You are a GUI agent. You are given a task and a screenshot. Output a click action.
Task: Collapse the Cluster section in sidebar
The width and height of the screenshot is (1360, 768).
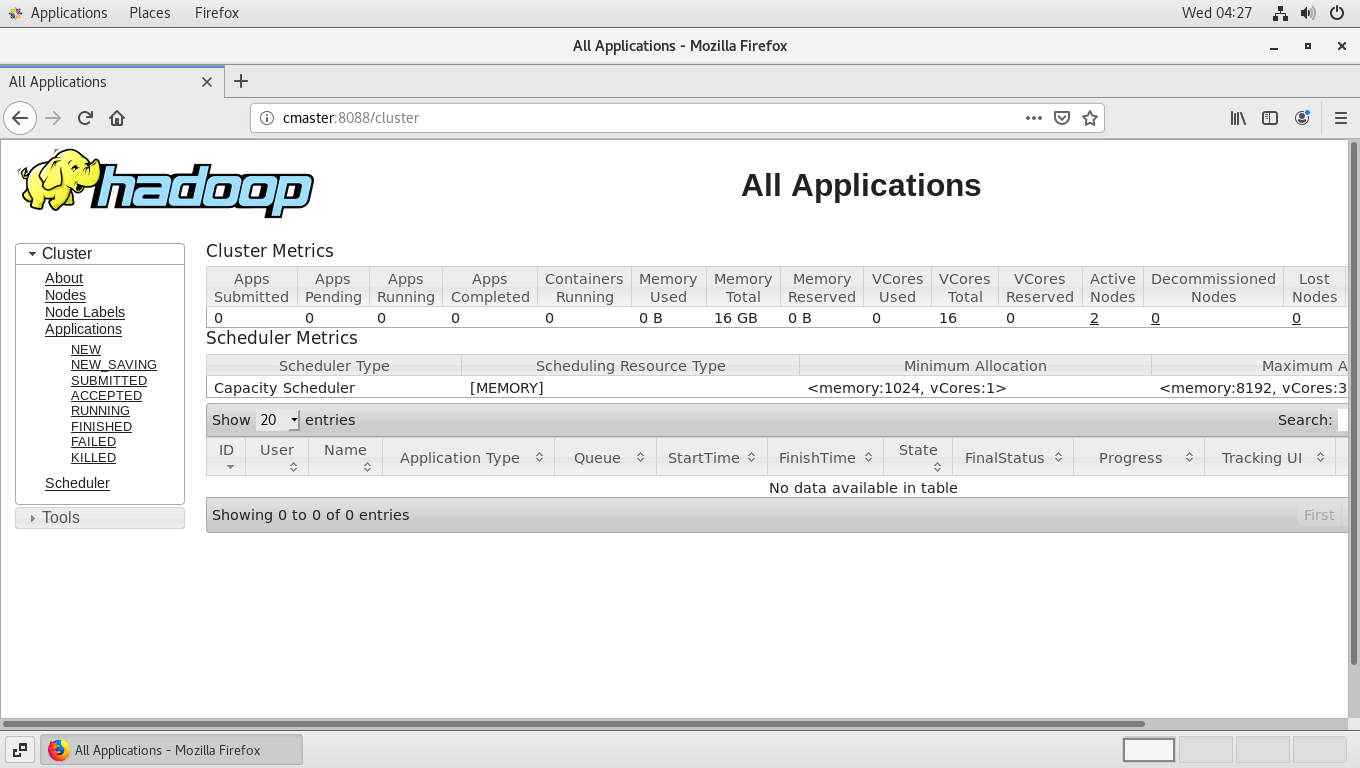coord(66,254)
